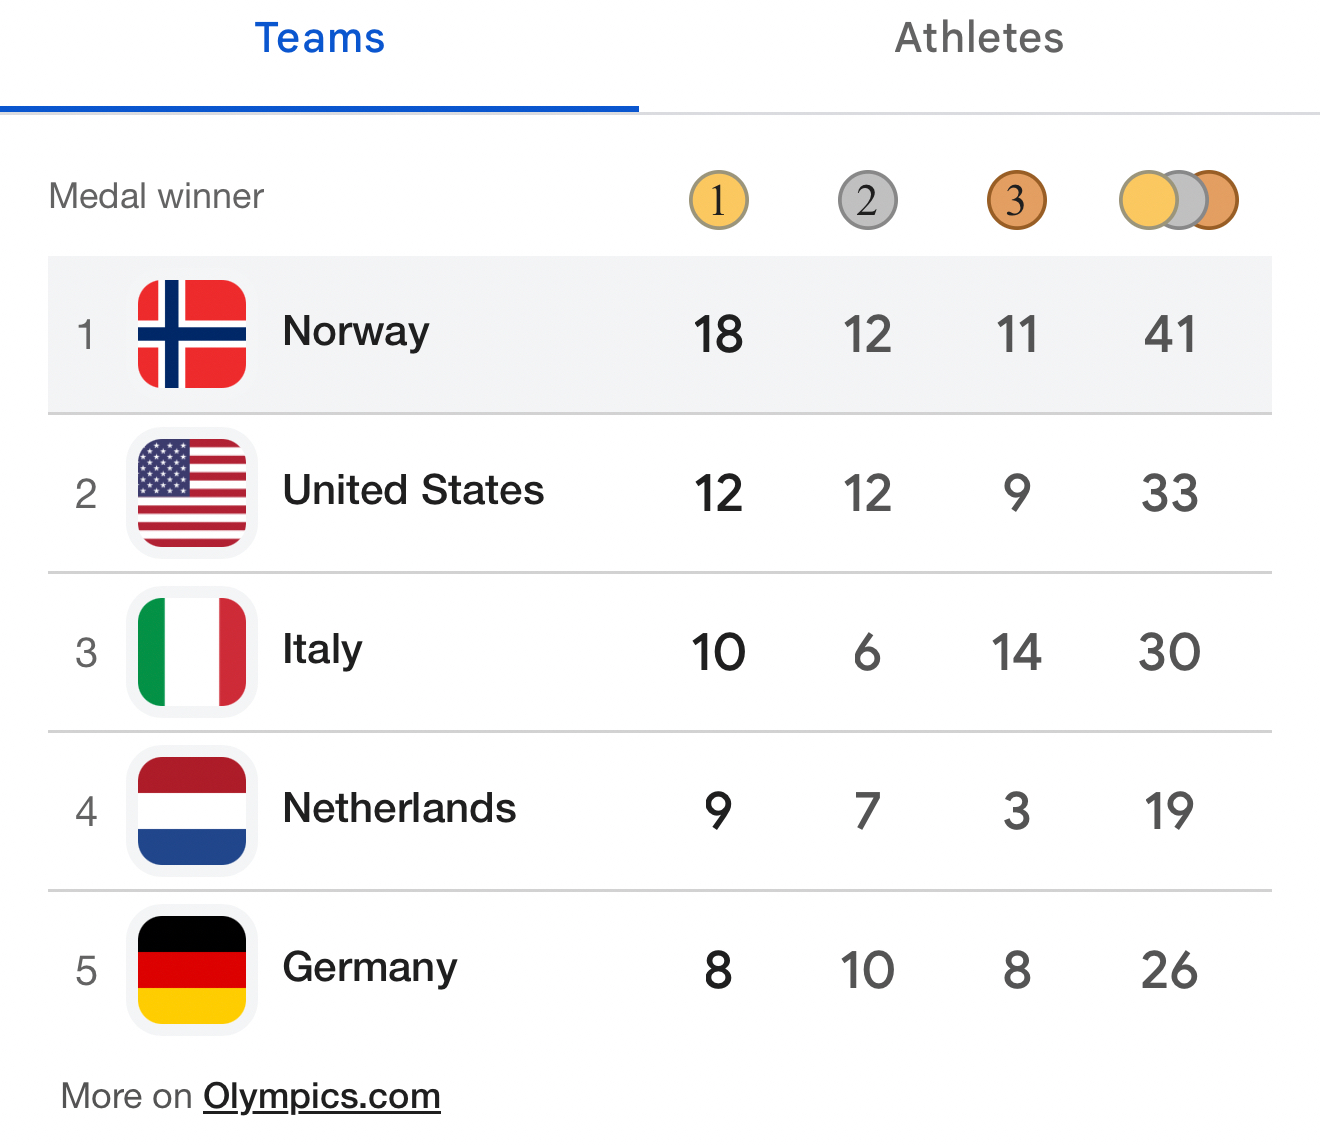Open the Olympics.com link
Viewport: 1320px width, 1145px height.
click(x=322, y=1096)
